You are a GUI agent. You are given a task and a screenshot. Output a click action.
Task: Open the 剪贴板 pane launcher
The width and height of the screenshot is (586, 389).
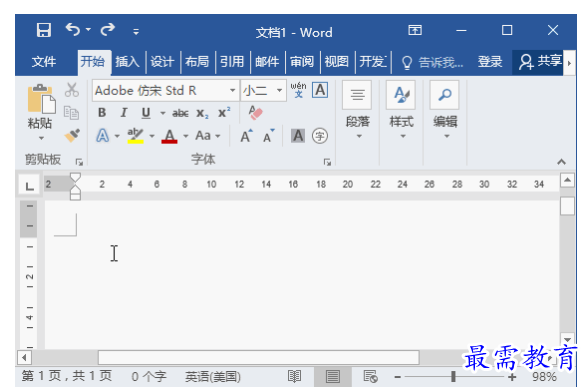[x=79, y=162]
